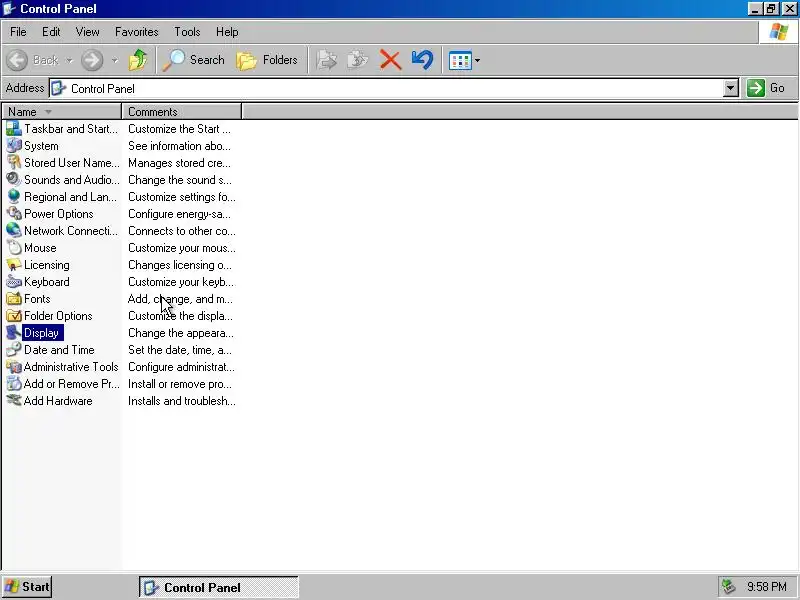Open the Search pane

[194, 60]
